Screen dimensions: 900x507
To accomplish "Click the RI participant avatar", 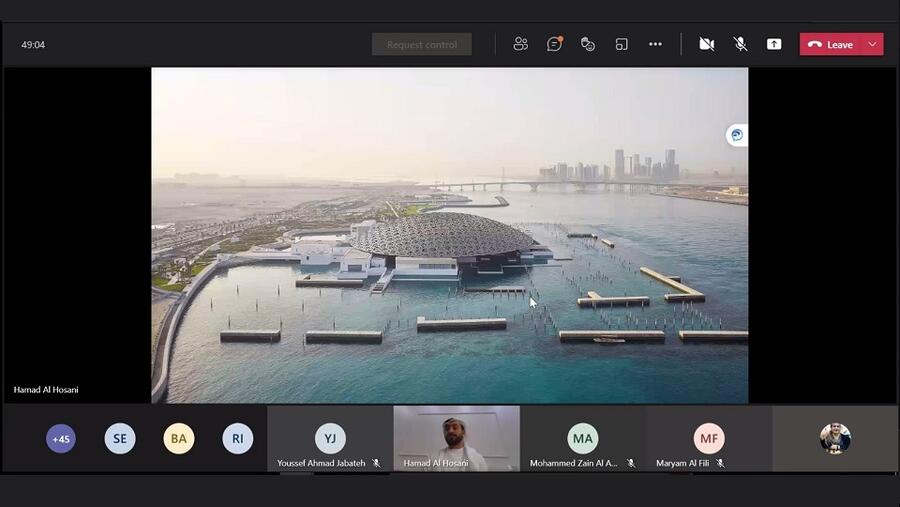I will pos(238,438).
